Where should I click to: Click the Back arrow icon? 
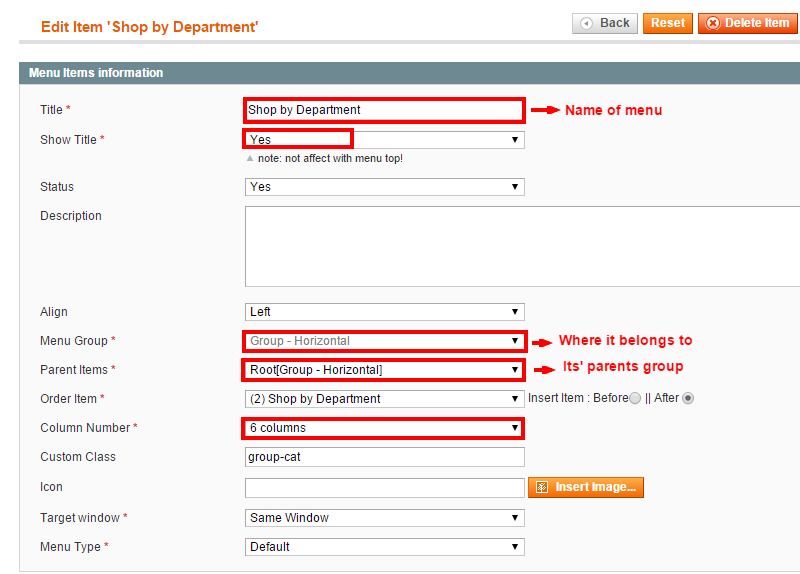pyautogui.click(x=587, y=23)
